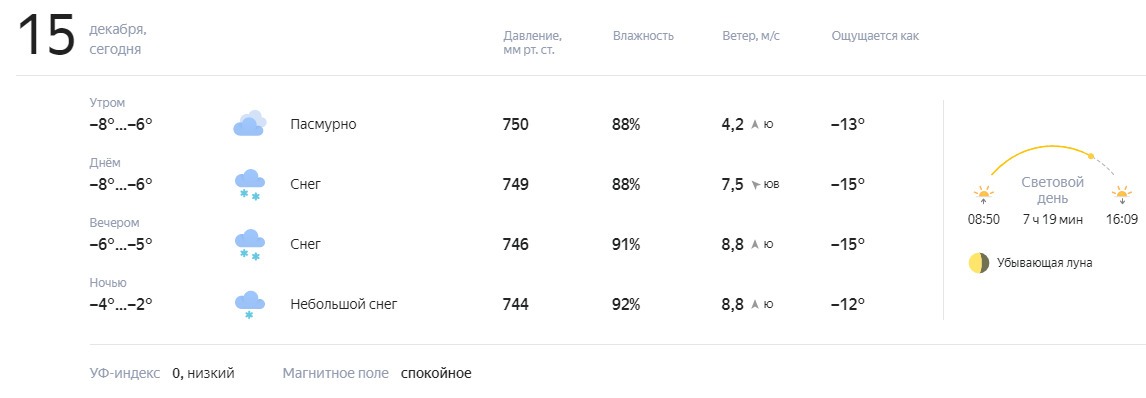Click the sun position dot on daylight arc
Image resolution: width=1146 pixels, height=398 pixels.
coord(1090,156)
